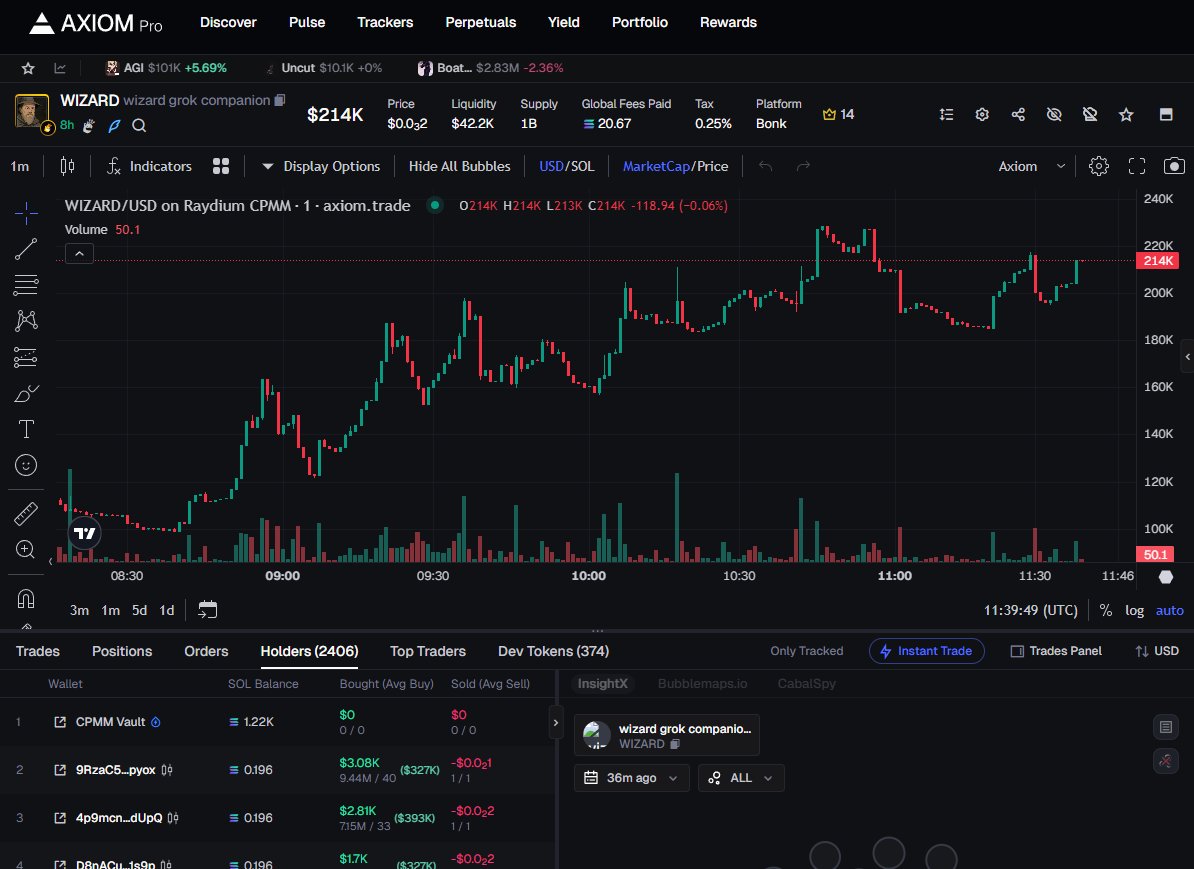The image size is (1194, 869).
Task: Open the chart layout grid selector
Action: pyautogui.click(x=221, y=166)
